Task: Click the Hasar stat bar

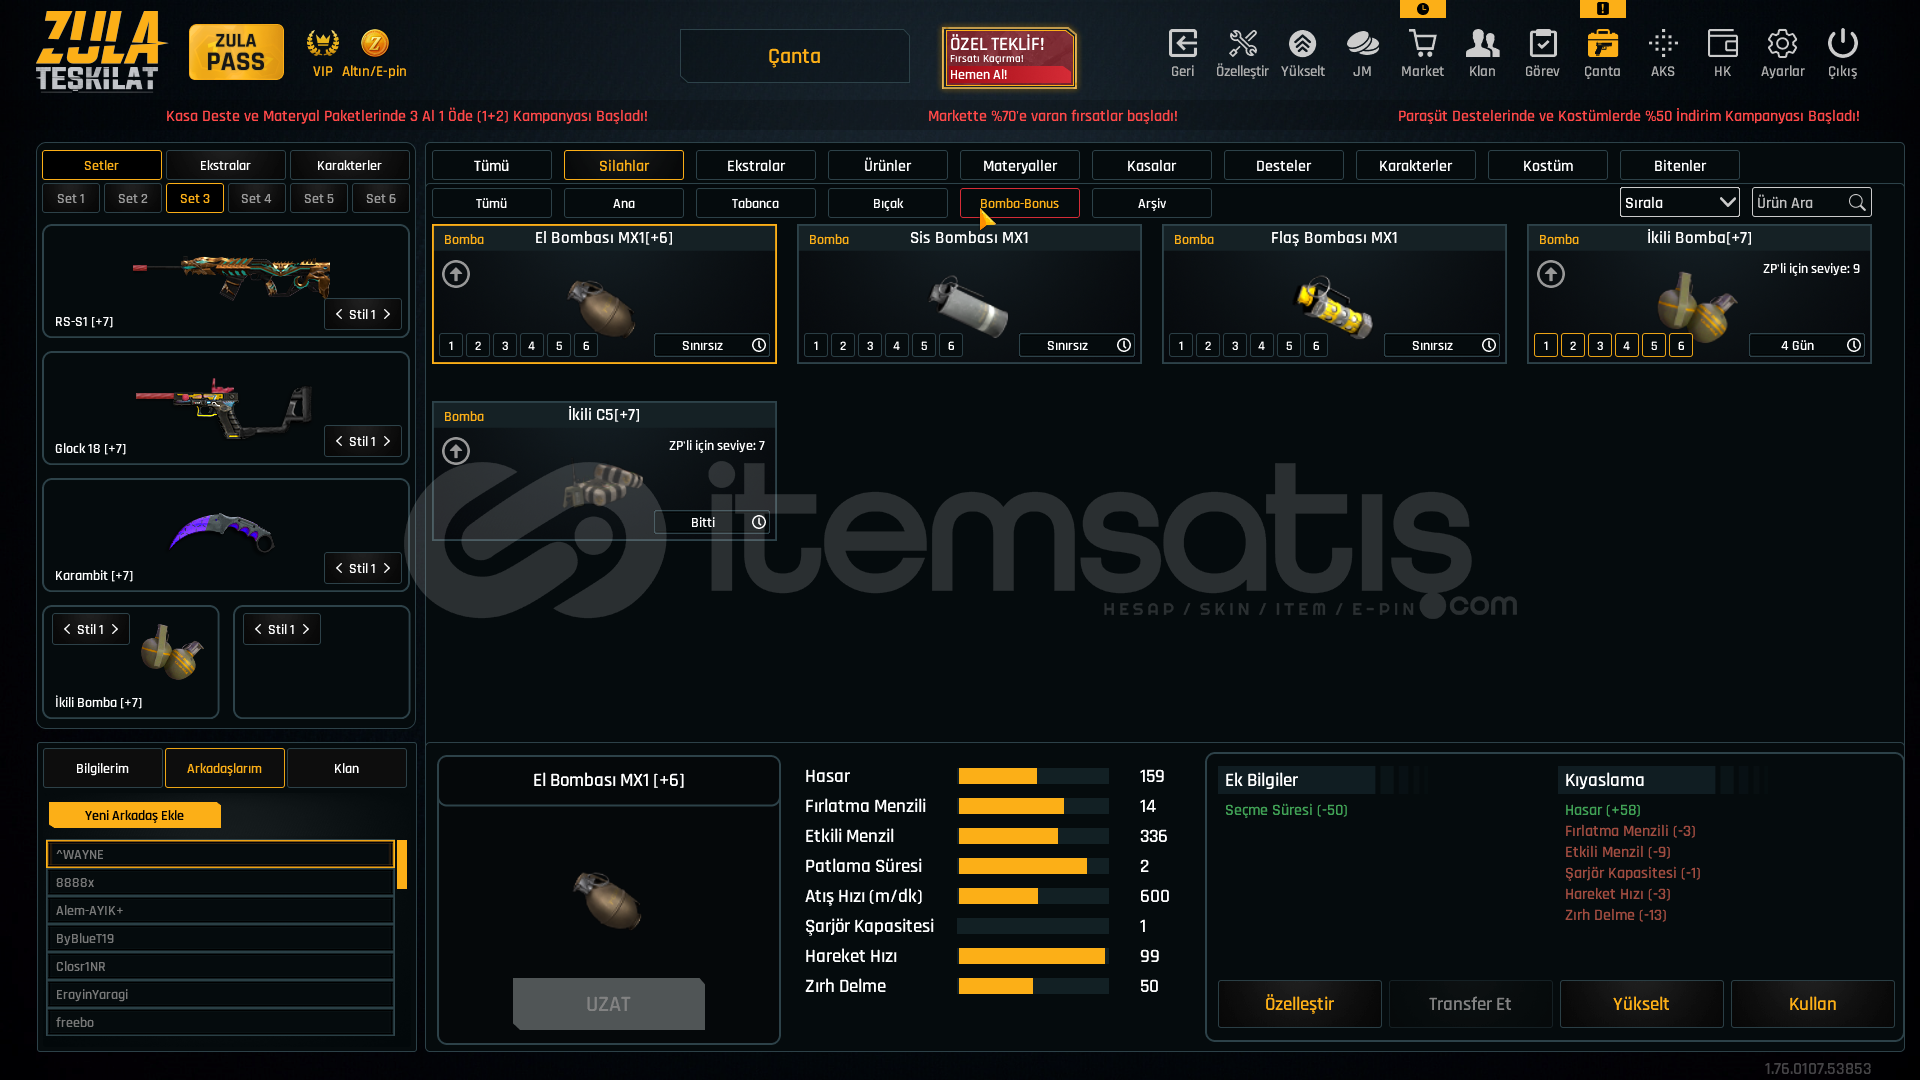Action: (x=1033, y=776)
